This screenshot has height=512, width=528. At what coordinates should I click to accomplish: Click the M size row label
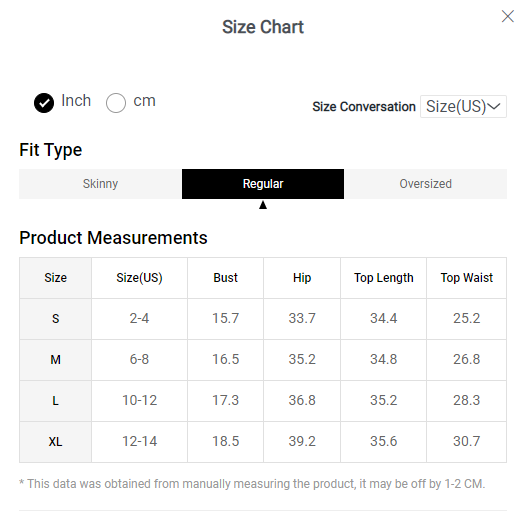(x=56, y=360)
